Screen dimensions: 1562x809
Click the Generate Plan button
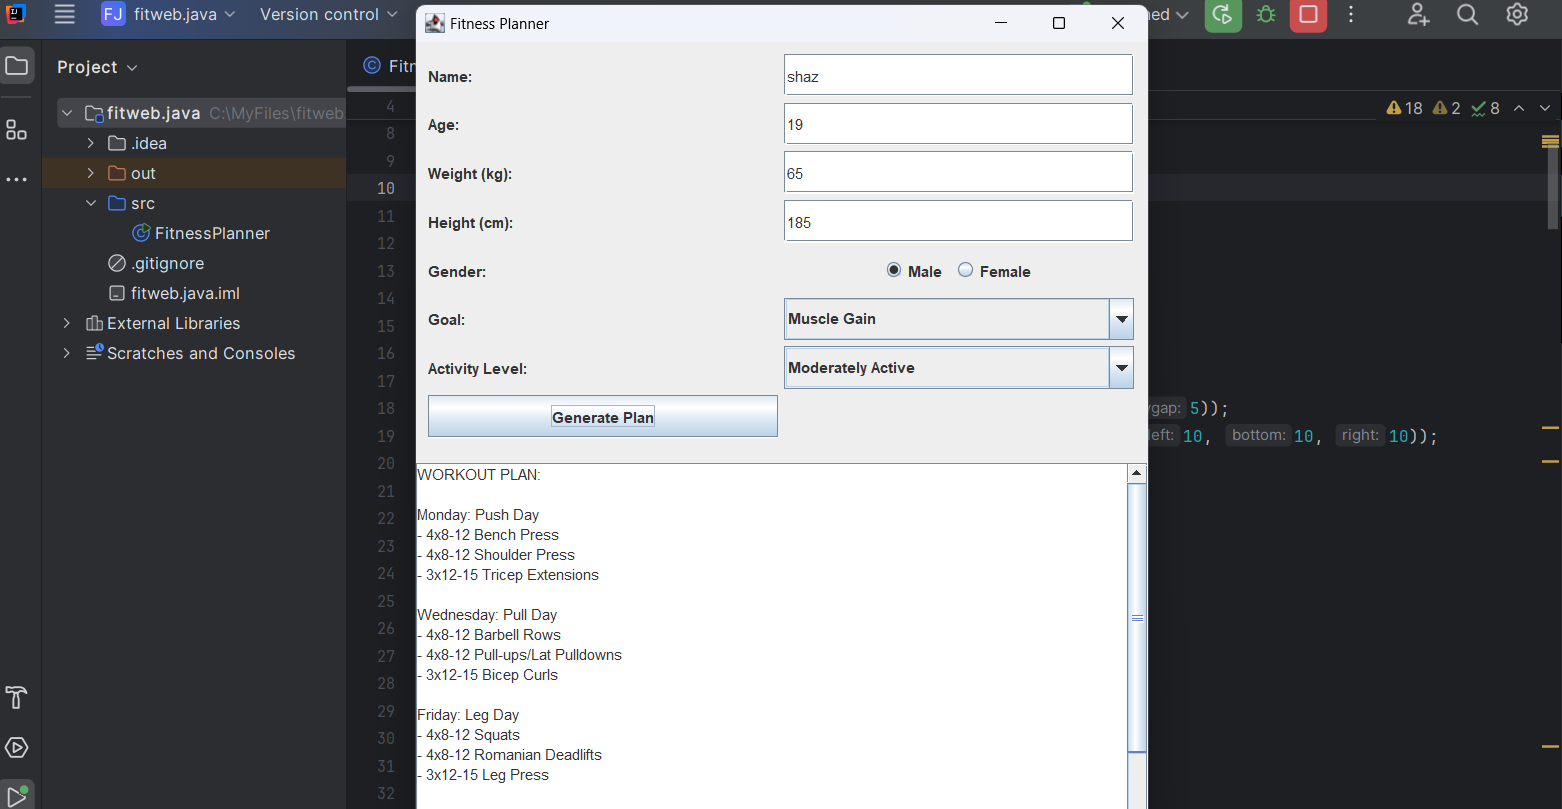[x=602, y=417]
